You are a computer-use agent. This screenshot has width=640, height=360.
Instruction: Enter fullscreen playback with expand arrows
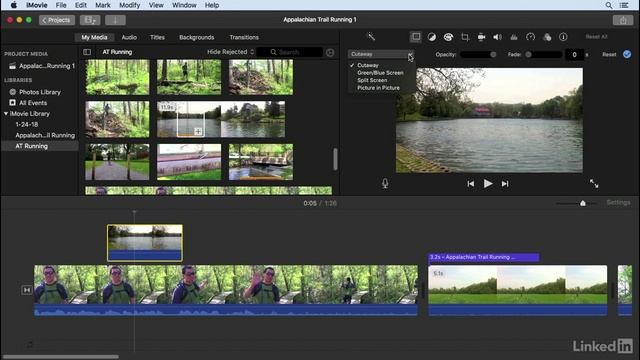594,184
